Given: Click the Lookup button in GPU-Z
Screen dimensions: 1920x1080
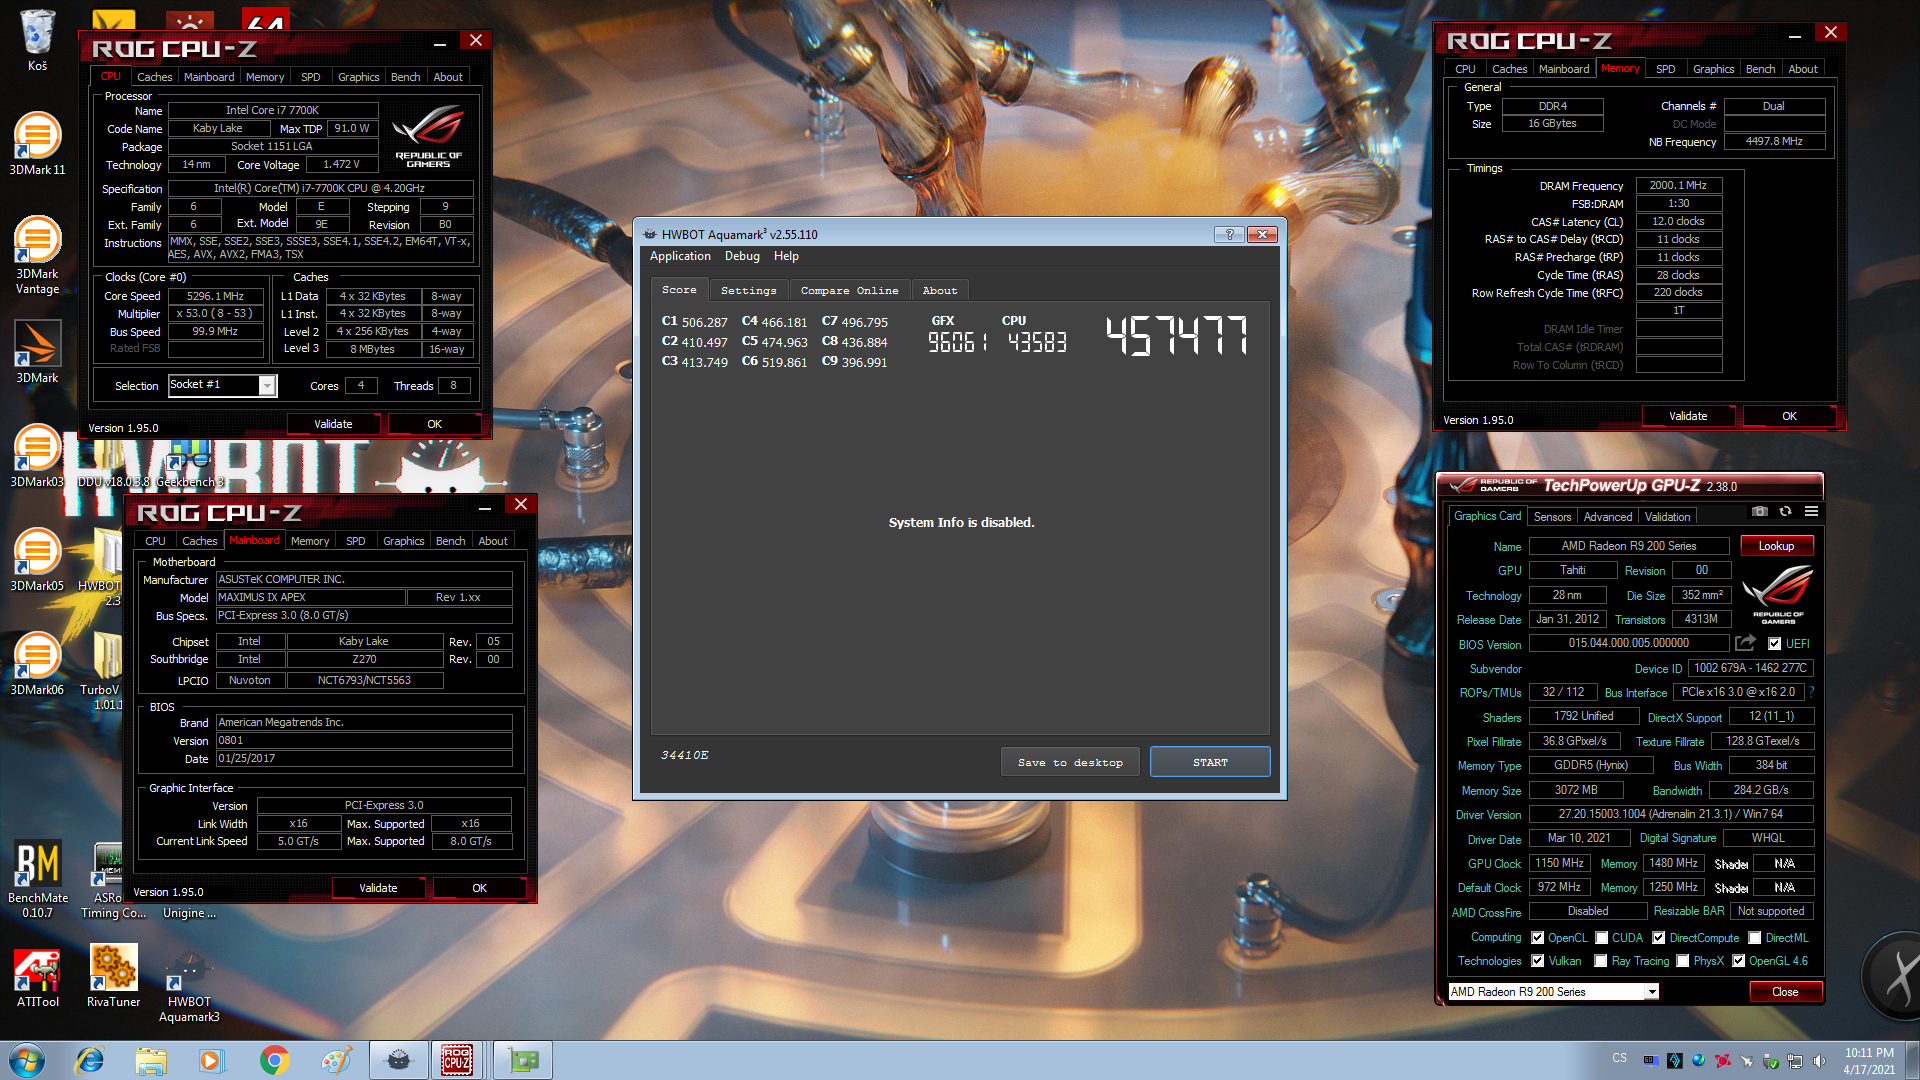Looking at the screenshot, I should pos(1776,546).
